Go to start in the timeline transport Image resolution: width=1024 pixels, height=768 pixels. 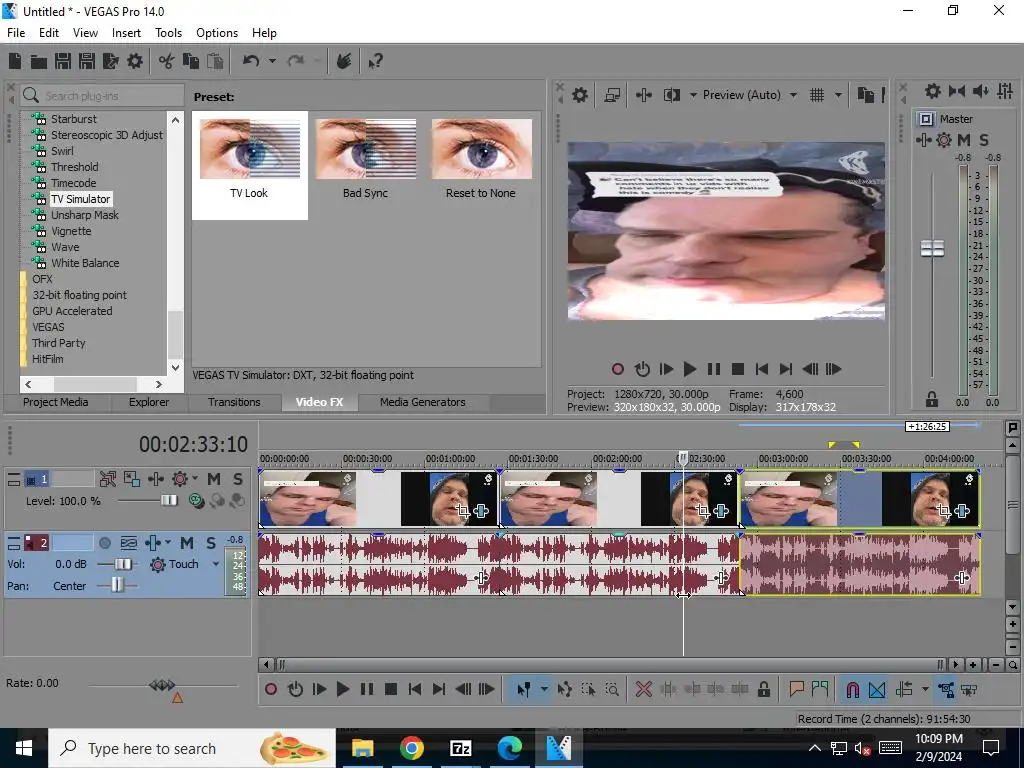click(415, 689)
